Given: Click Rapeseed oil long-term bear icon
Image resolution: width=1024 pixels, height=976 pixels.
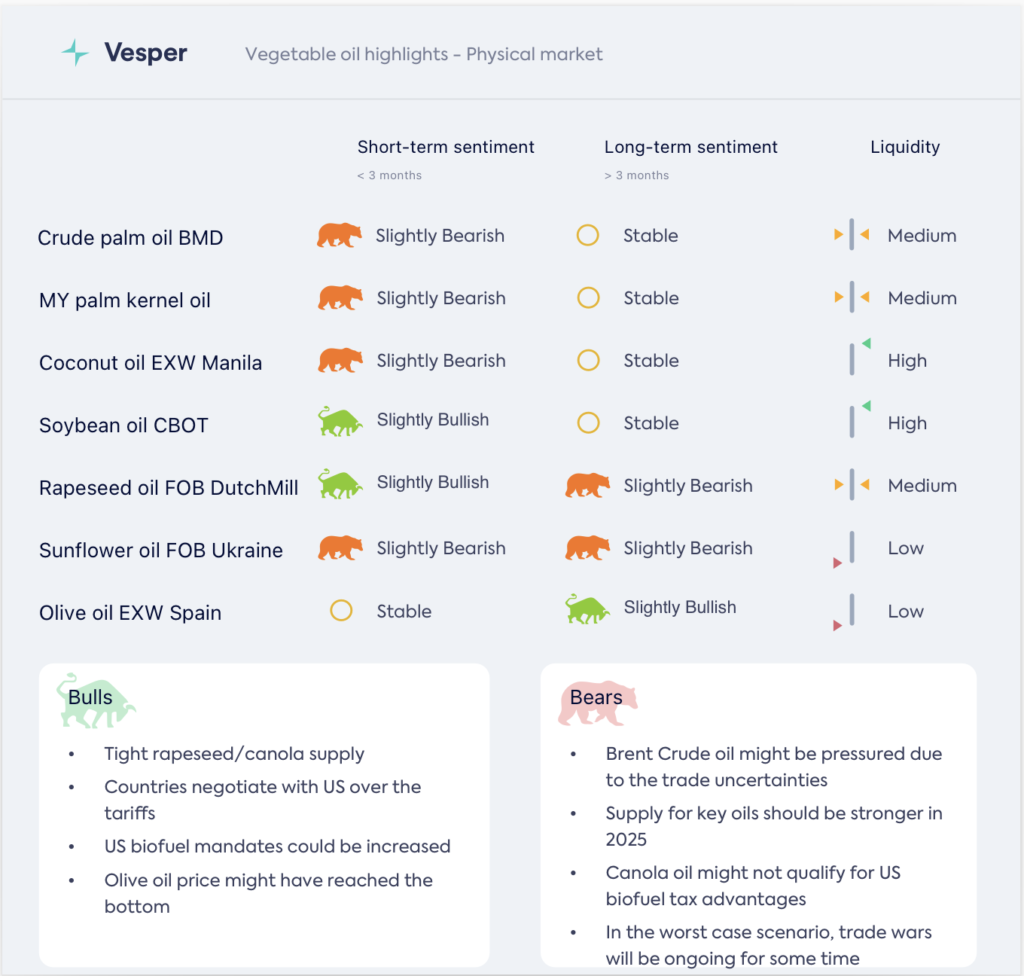Looking at the screenshot, I should pos(587,486).
